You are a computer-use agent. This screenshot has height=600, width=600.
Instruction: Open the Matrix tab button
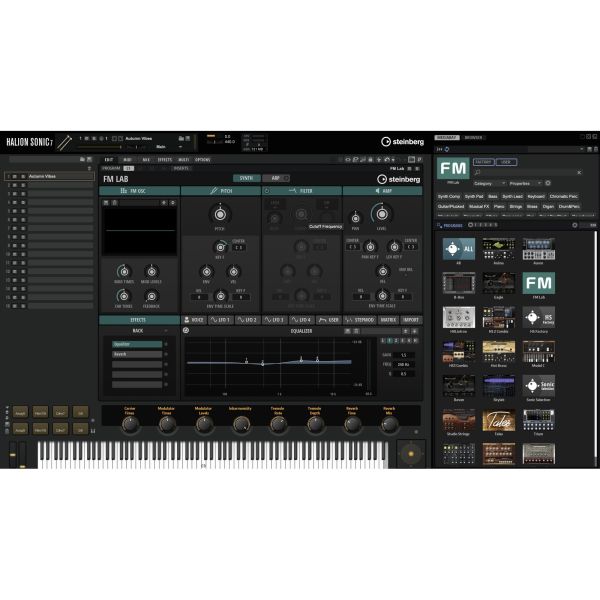388,320
